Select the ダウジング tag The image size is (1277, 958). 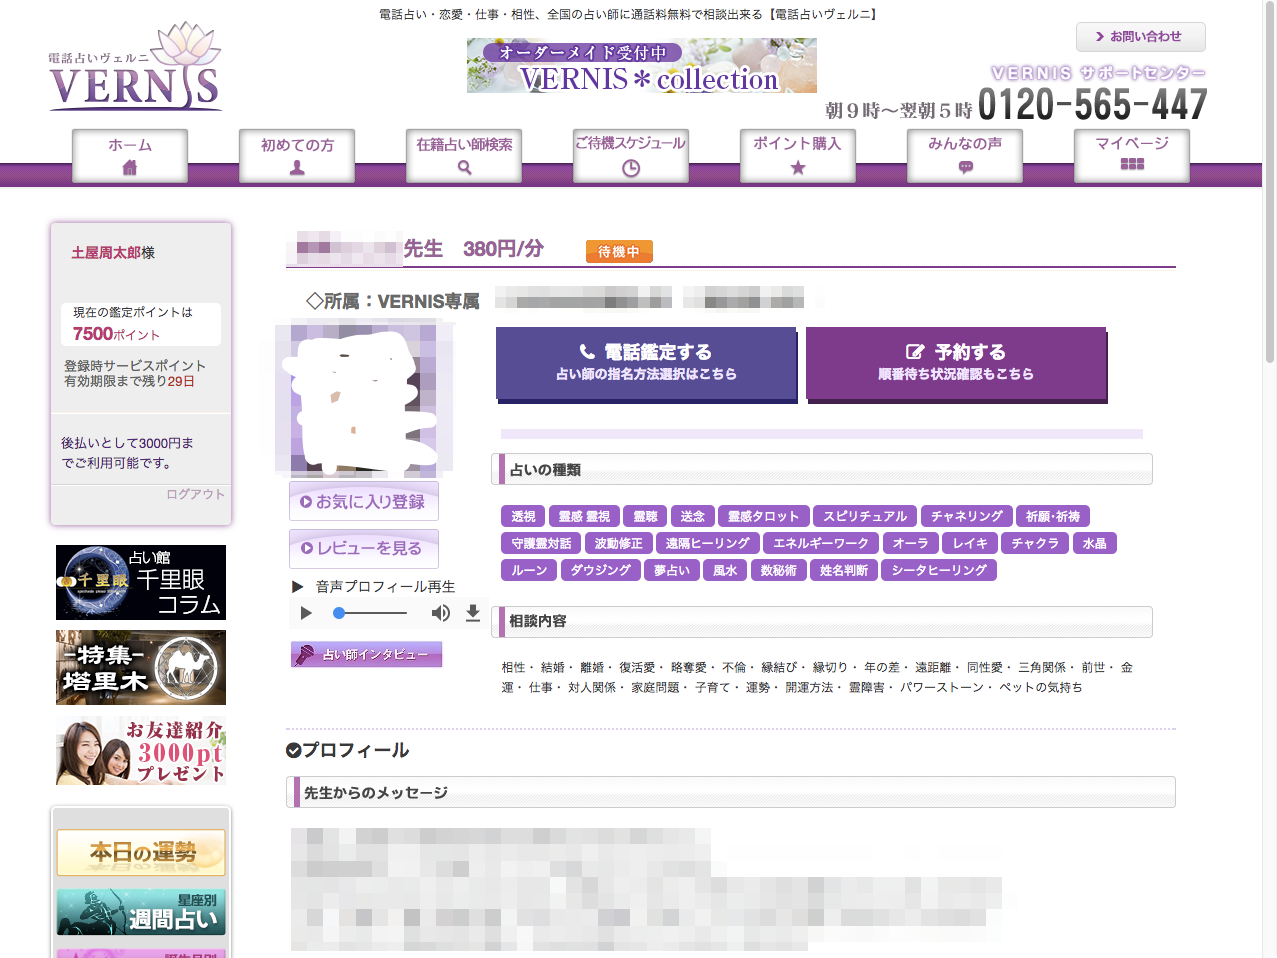point(602,570)
